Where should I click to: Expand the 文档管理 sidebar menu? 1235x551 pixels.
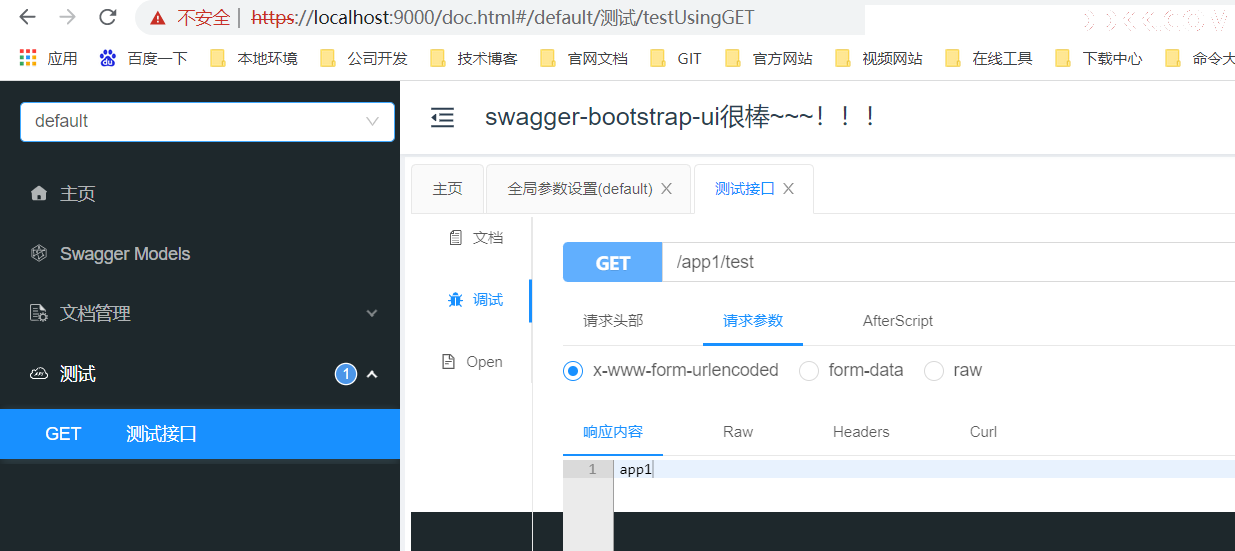tap(200, 313)
